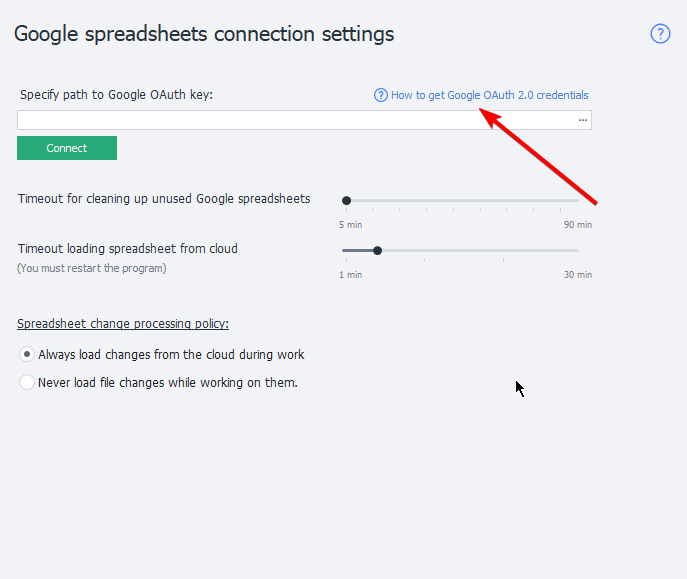Set cloud loading timeout slider to 30 min end
The height and width of the screenshot is (579, 687).
point(578,251)
